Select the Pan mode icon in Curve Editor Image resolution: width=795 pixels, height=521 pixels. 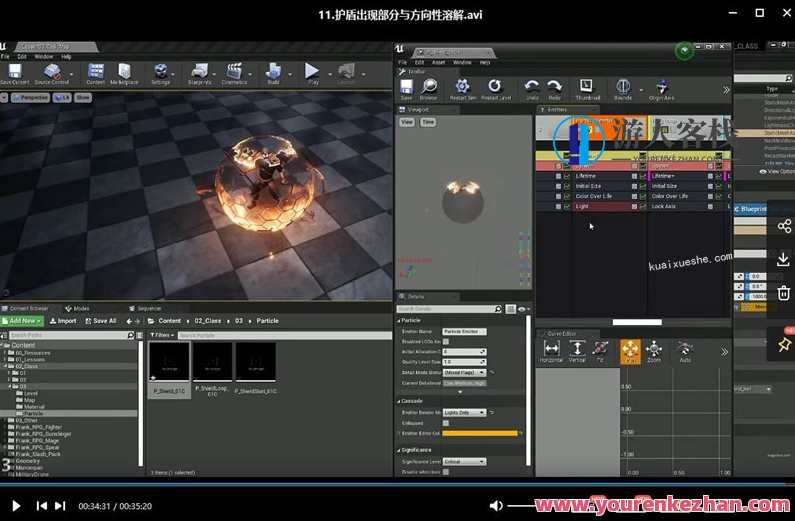click(x=630, y=350)
